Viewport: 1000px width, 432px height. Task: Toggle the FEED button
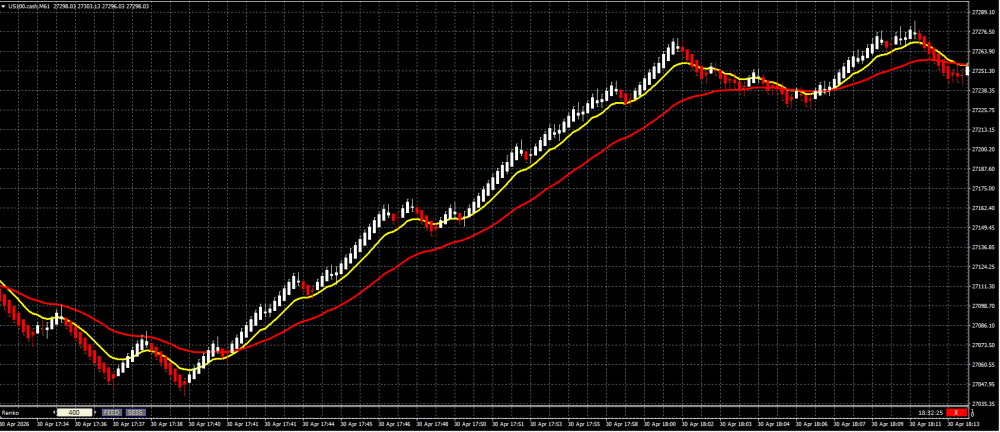coord(112,412)
